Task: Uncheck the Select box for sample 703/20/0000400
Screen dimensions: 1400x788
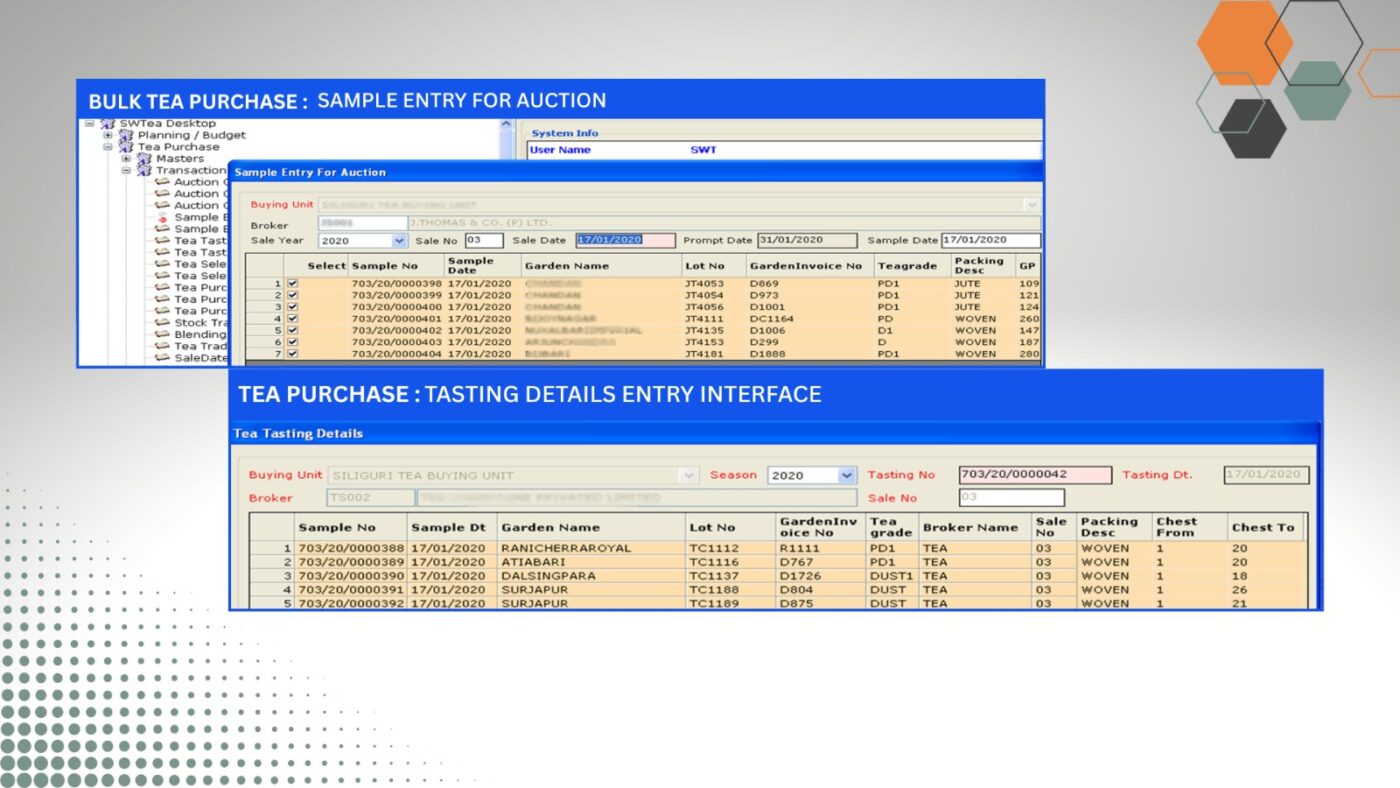Action: click(292, 307)
